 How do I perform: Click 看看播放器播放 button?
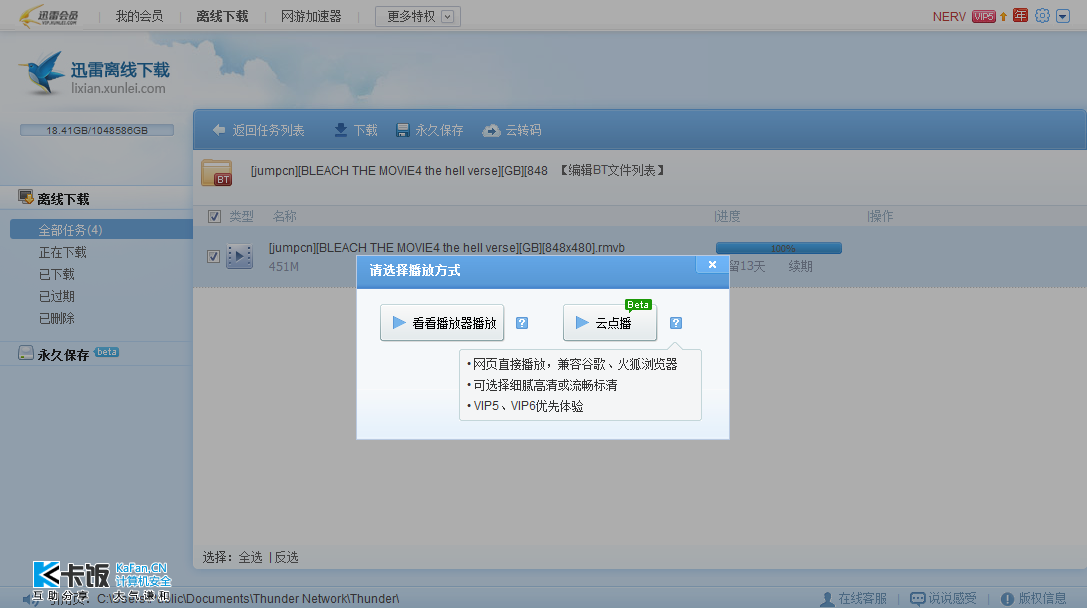(442, 323)
